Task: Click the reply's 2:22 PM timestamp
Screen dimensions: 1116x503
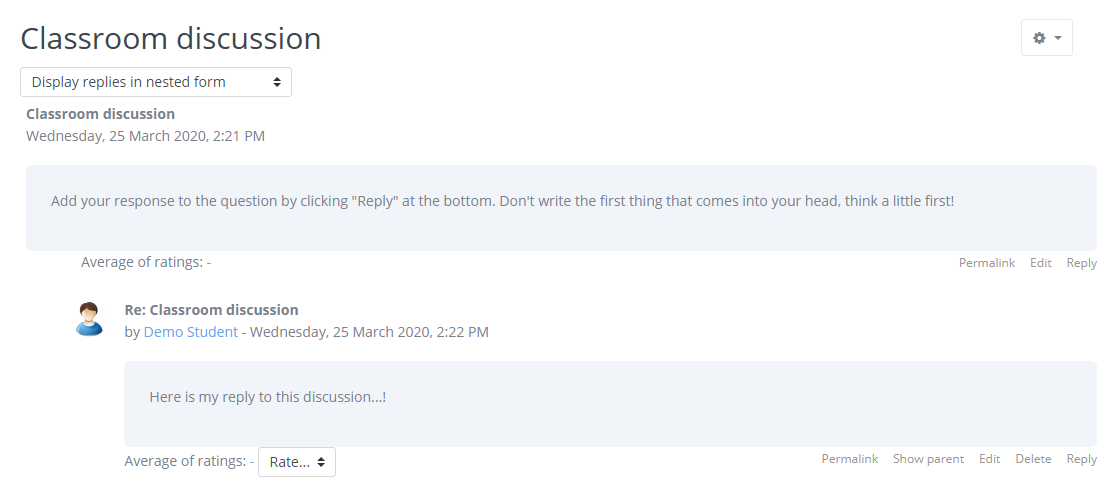Action: (x=369, y=332)
